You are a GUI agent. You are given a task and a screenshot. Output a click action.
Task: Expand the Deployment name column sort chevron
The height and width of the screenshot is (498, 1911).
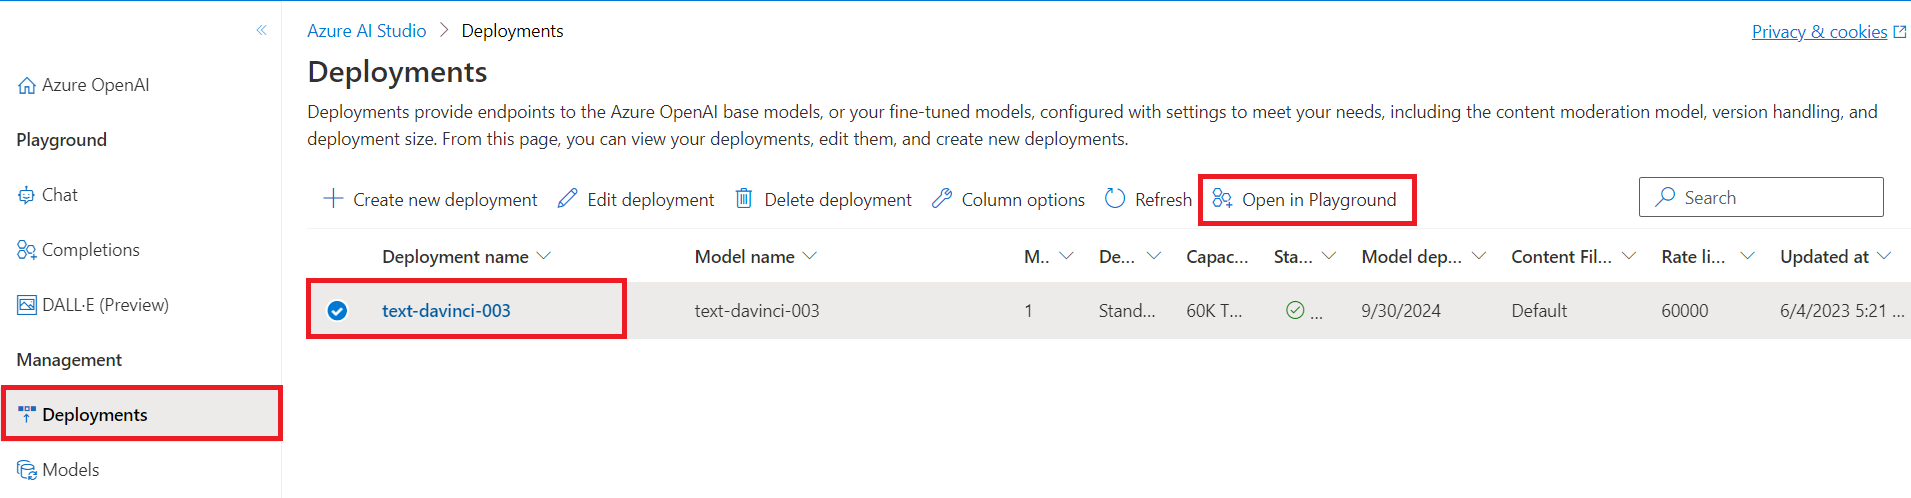(544, 256)
